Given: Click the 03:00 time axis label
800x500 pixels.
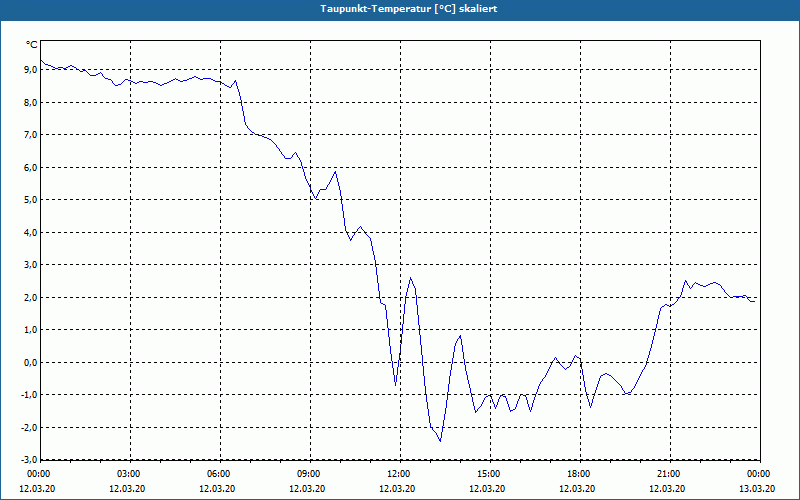Looking at the screenshot, I should (130, 474).
